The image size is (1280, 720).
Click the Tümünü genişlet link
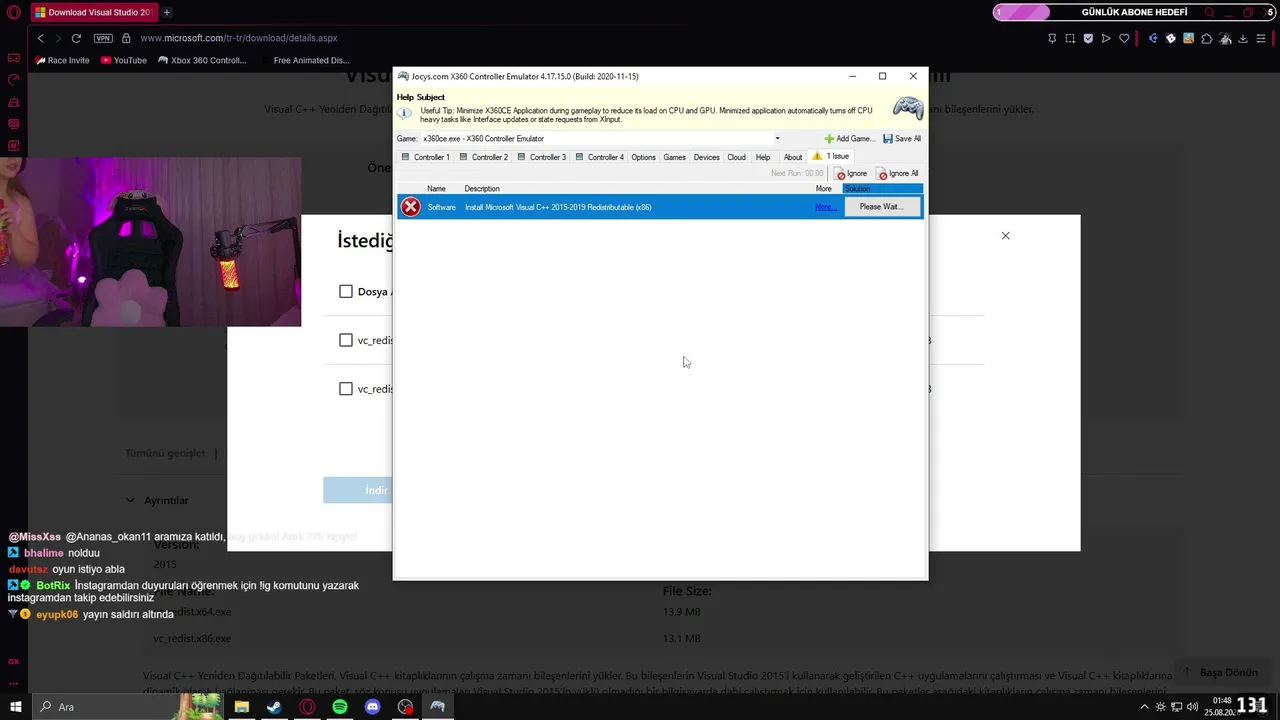tap(165, 453)
